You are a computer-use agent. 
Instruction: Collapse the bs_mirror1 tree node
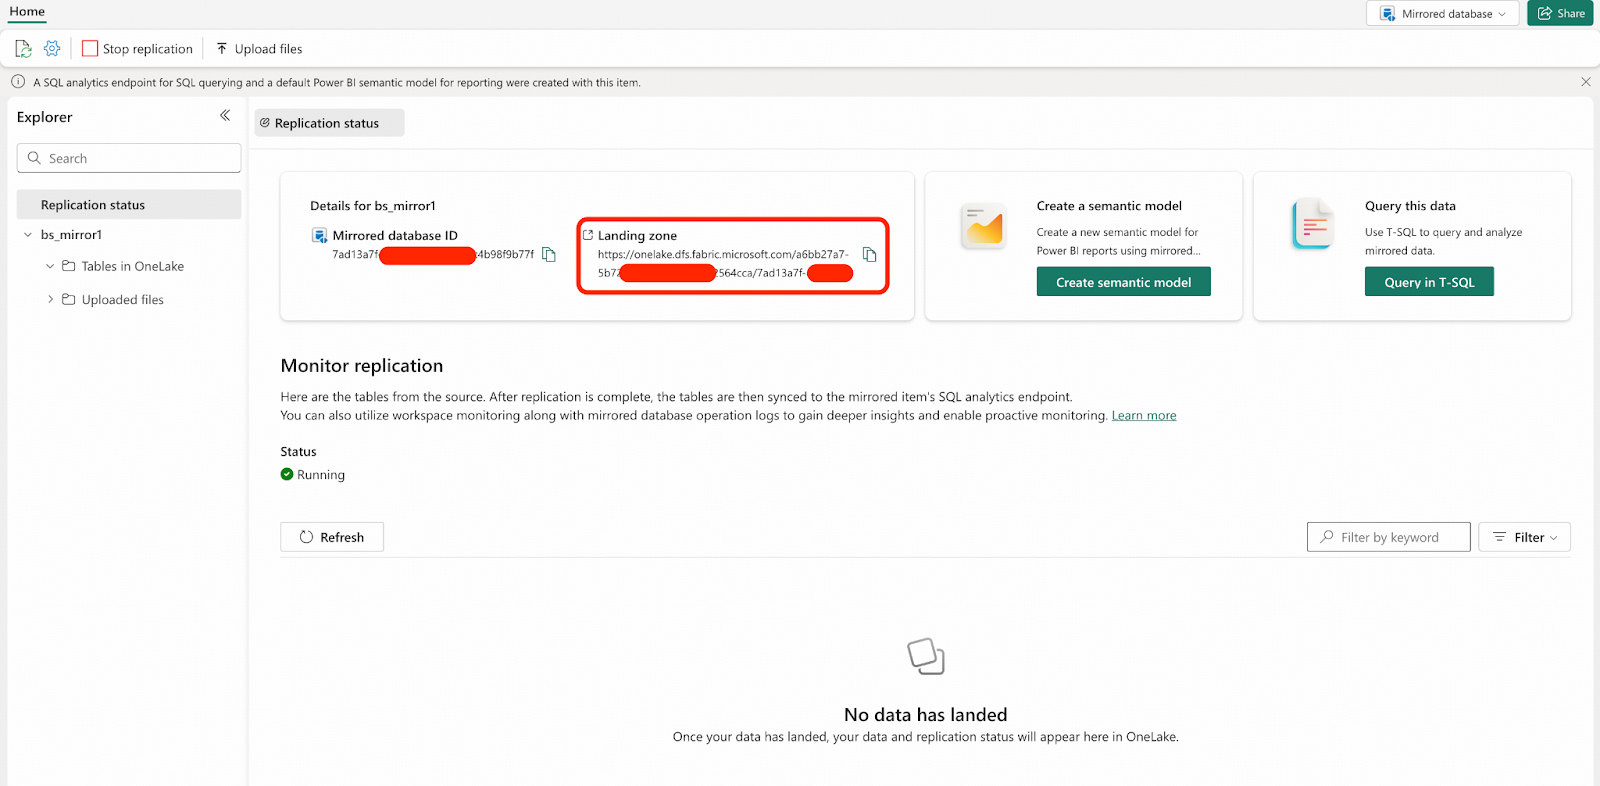[x=28, y=235]
